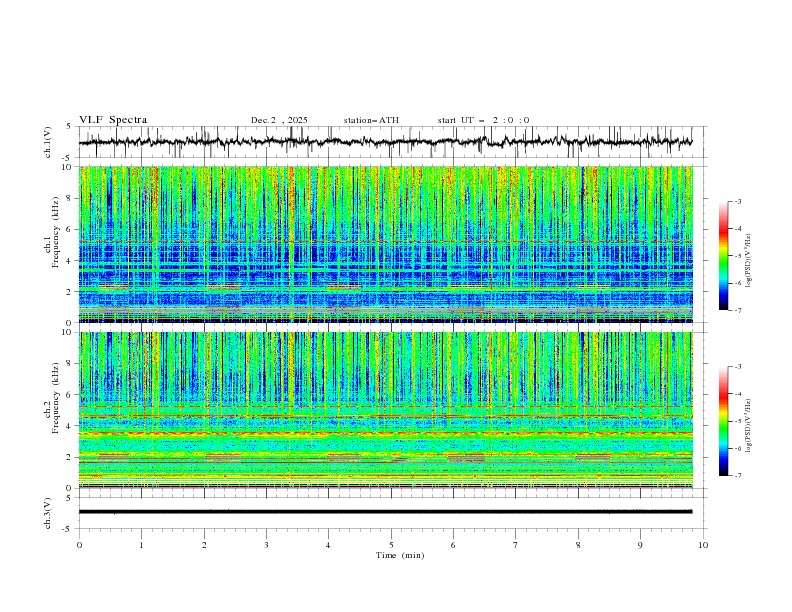Screen dimensions: 792x612
Task: Click ch.1 colorbar tick label "-7"
Action: tap(738, 311)
